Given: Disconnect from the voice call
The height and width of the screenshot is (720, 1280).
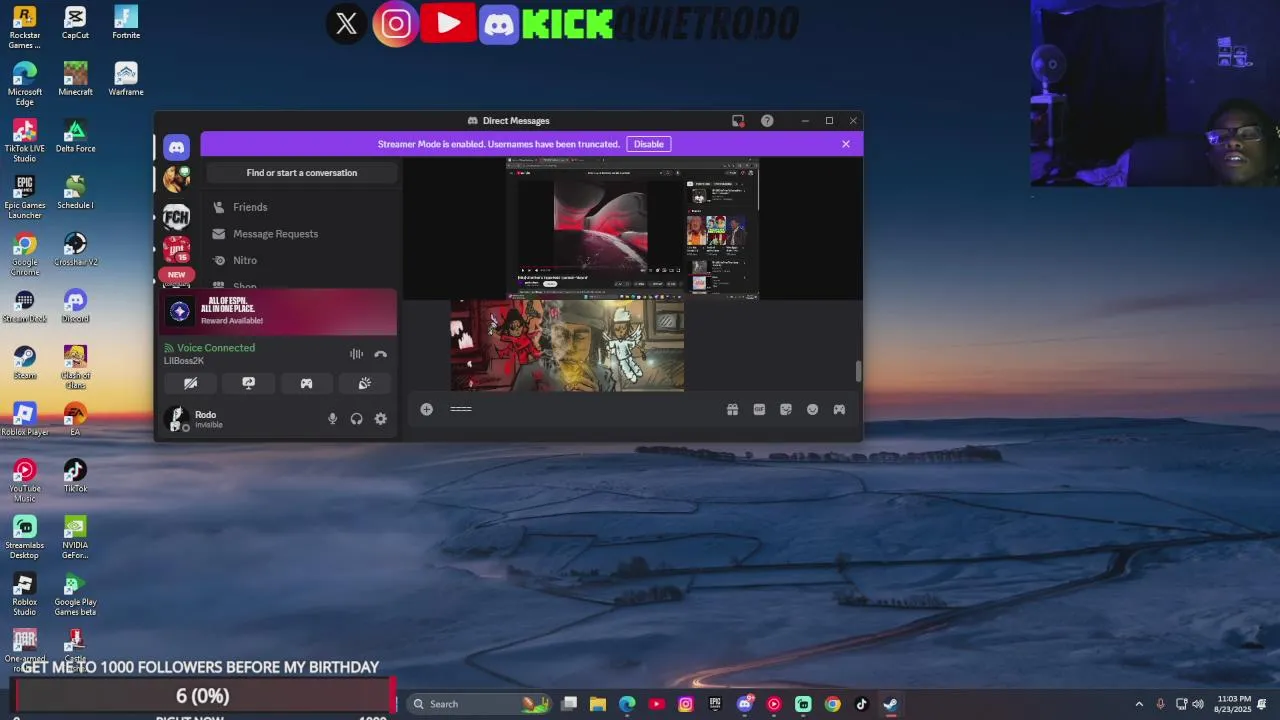Looking at the screenshot, I should tap(380, 354).
